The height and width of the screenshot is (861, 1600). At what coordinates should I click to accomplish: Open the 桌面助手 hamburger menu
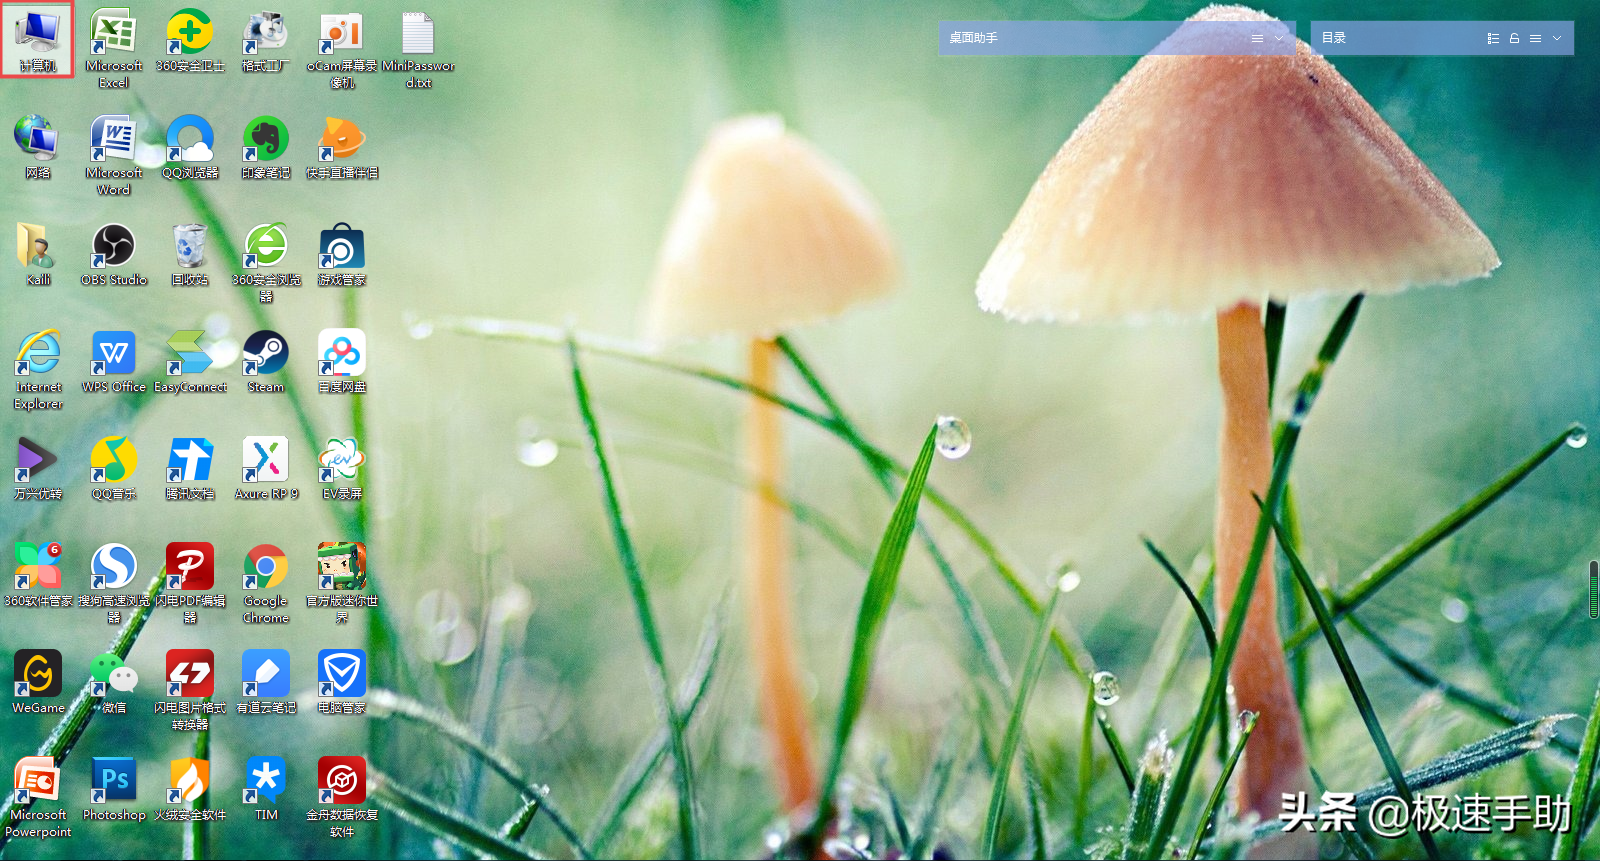coord(1257,38)
